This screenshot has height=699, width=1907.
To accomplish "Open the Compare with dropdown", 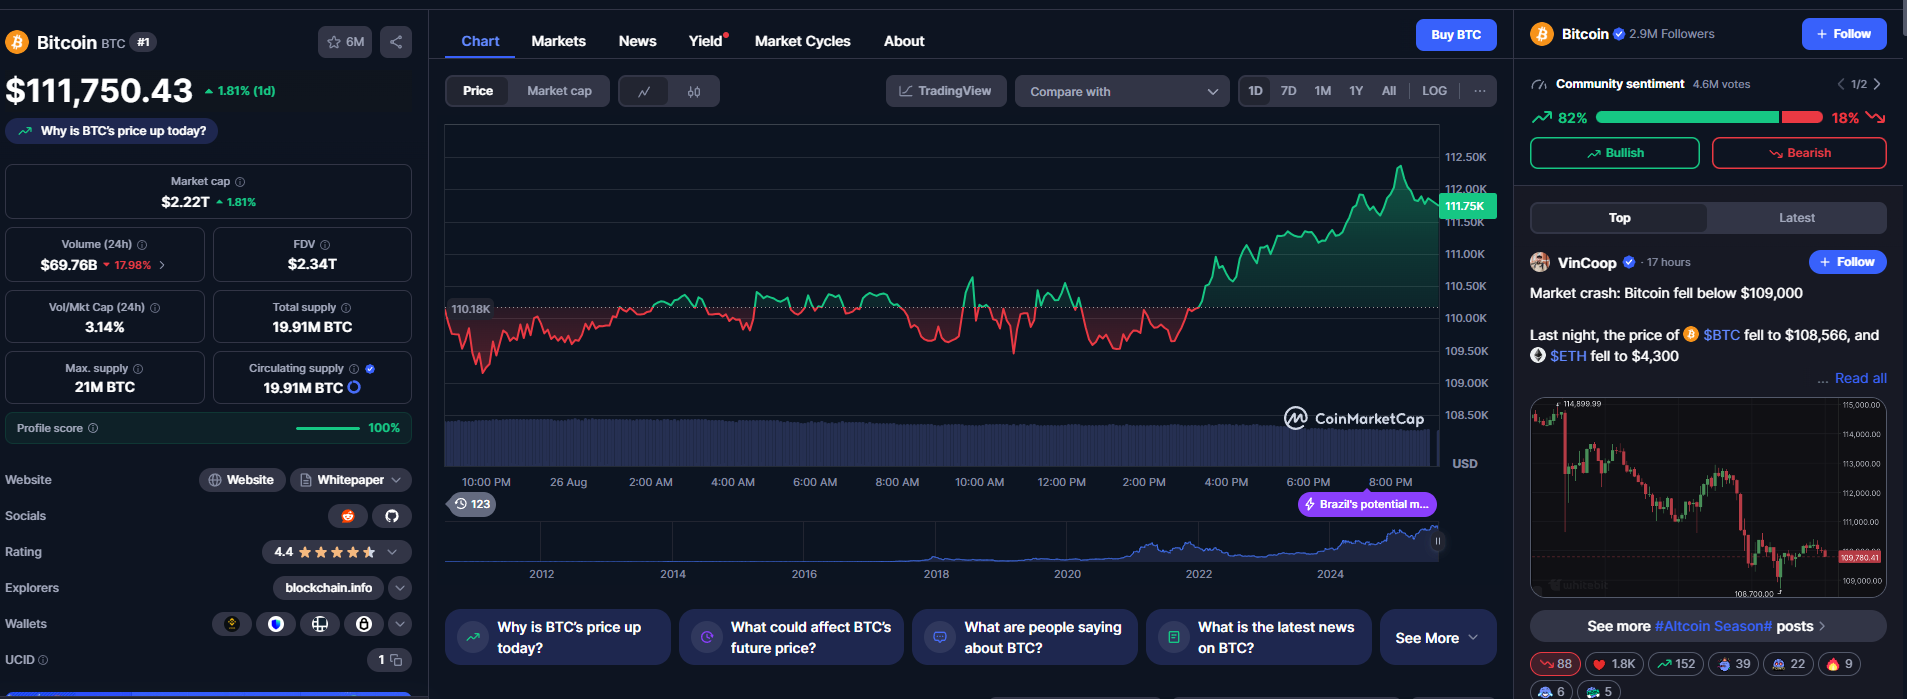I will tap(1122, 91).
